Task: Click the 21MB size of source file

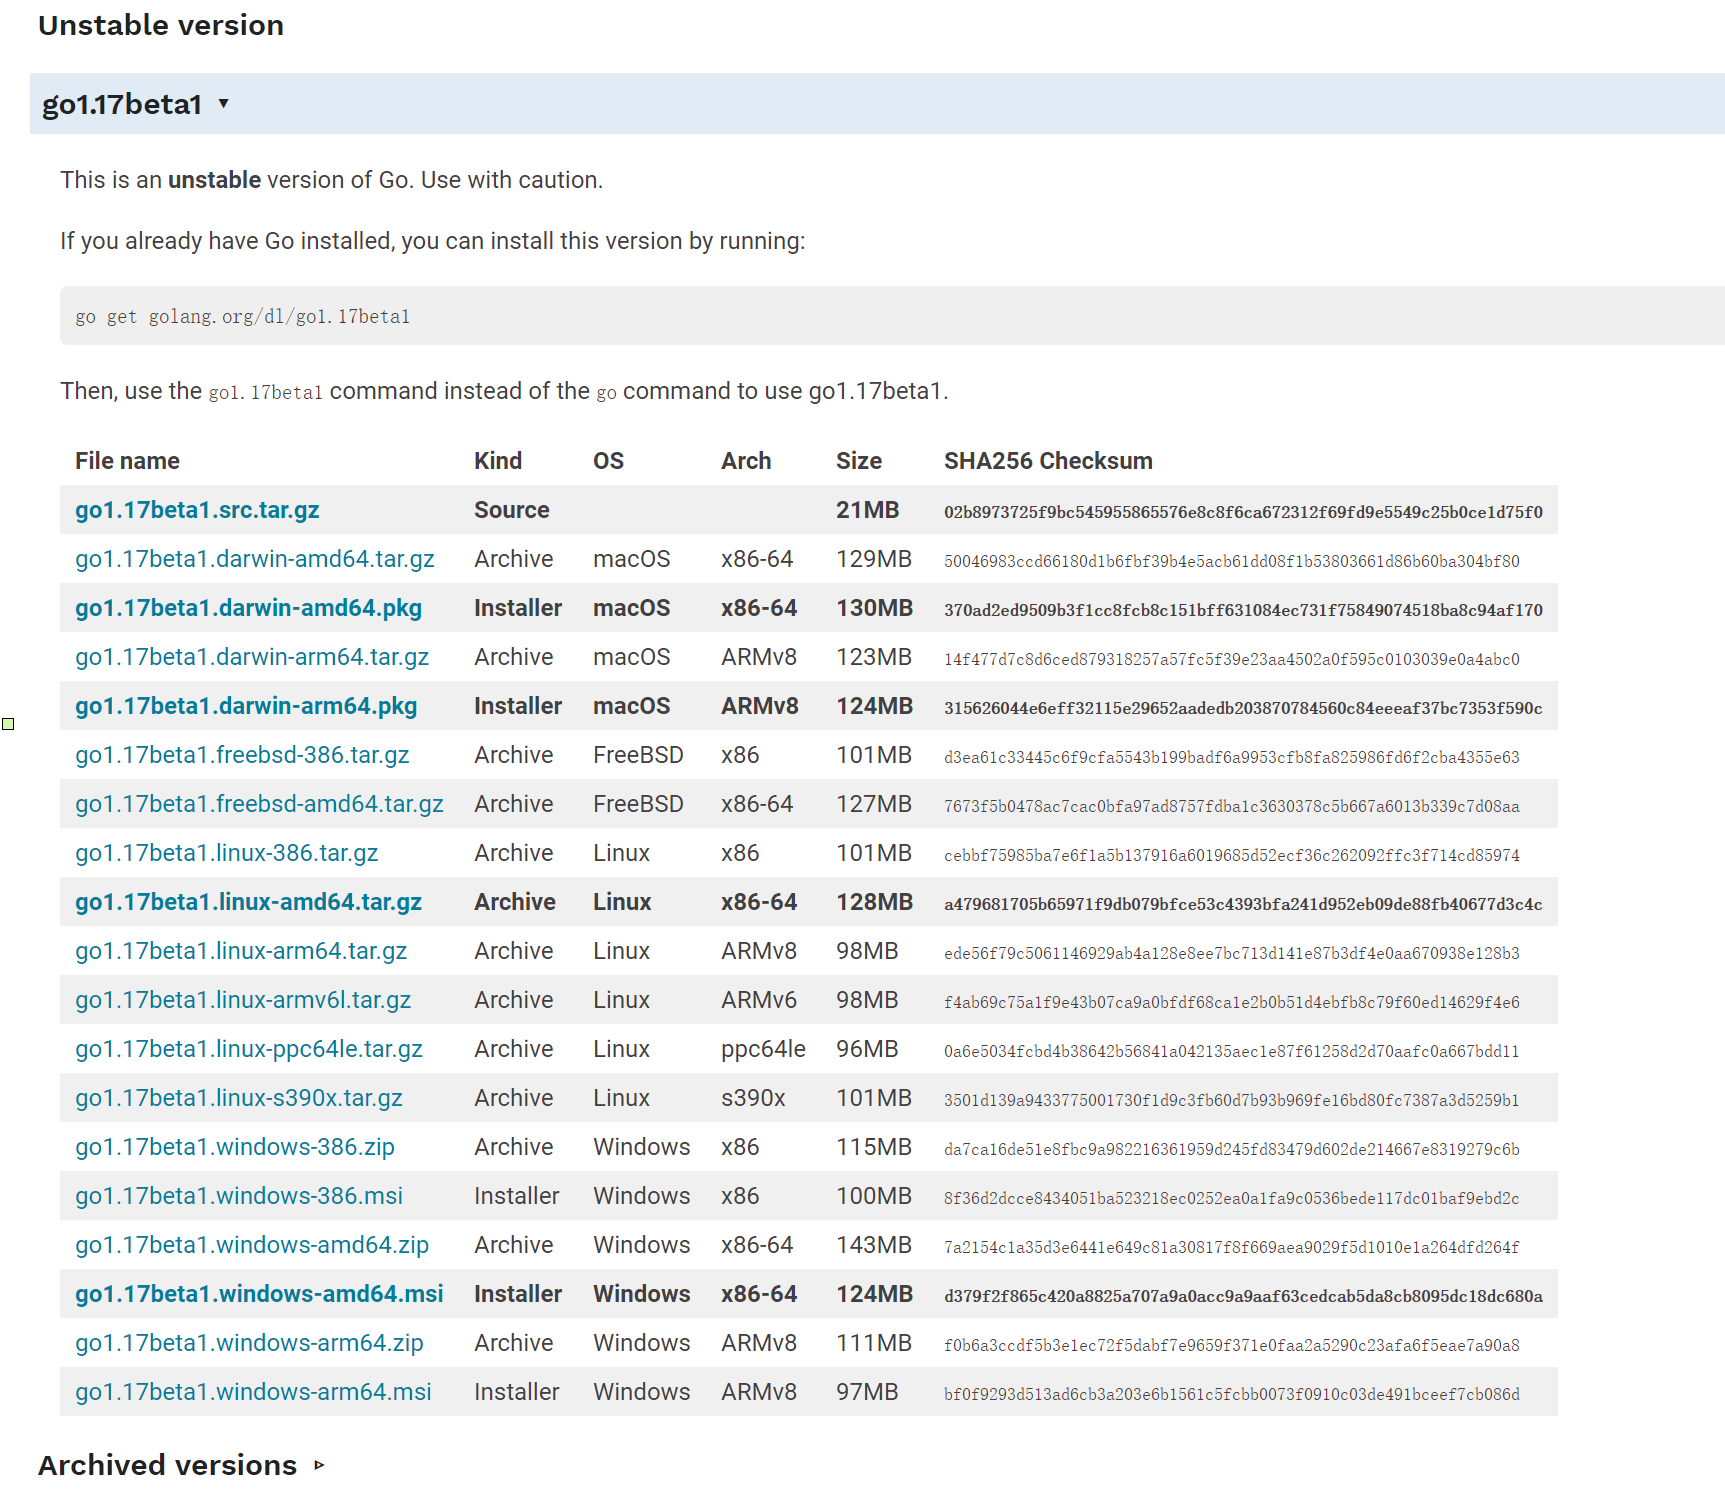Action: pyautogui.click(x=867, y=510)
